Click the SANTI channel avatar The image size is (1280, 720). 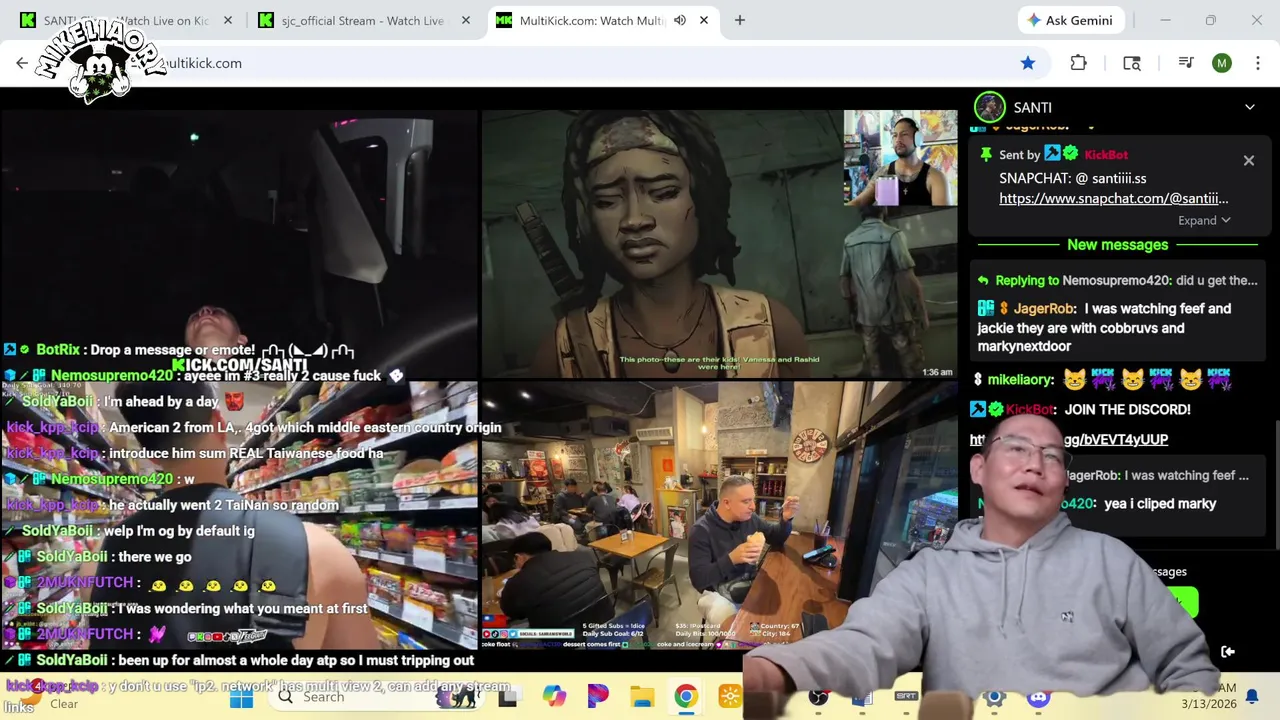pyautogui.click(x=990, y=107)
